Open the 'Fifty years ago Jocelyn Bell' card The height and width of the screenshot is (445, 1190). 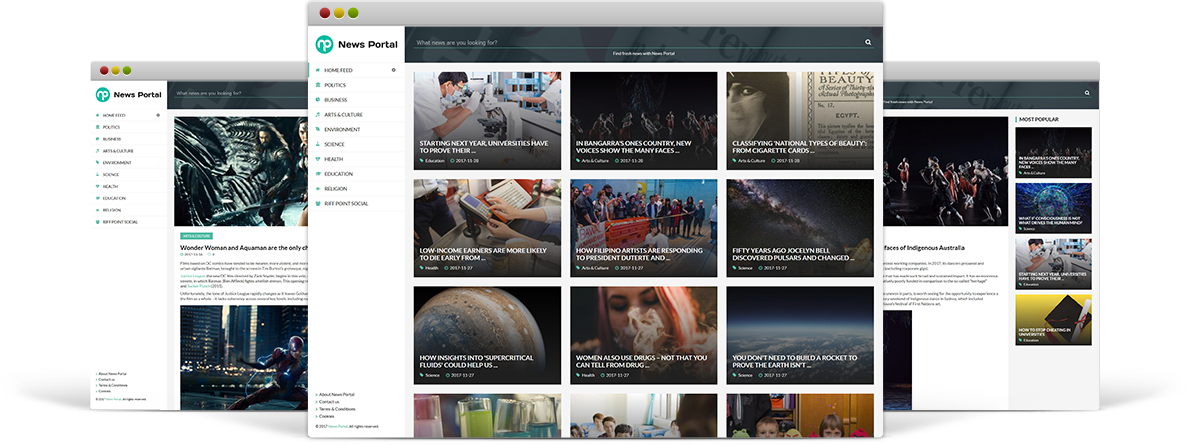[800, 228]
